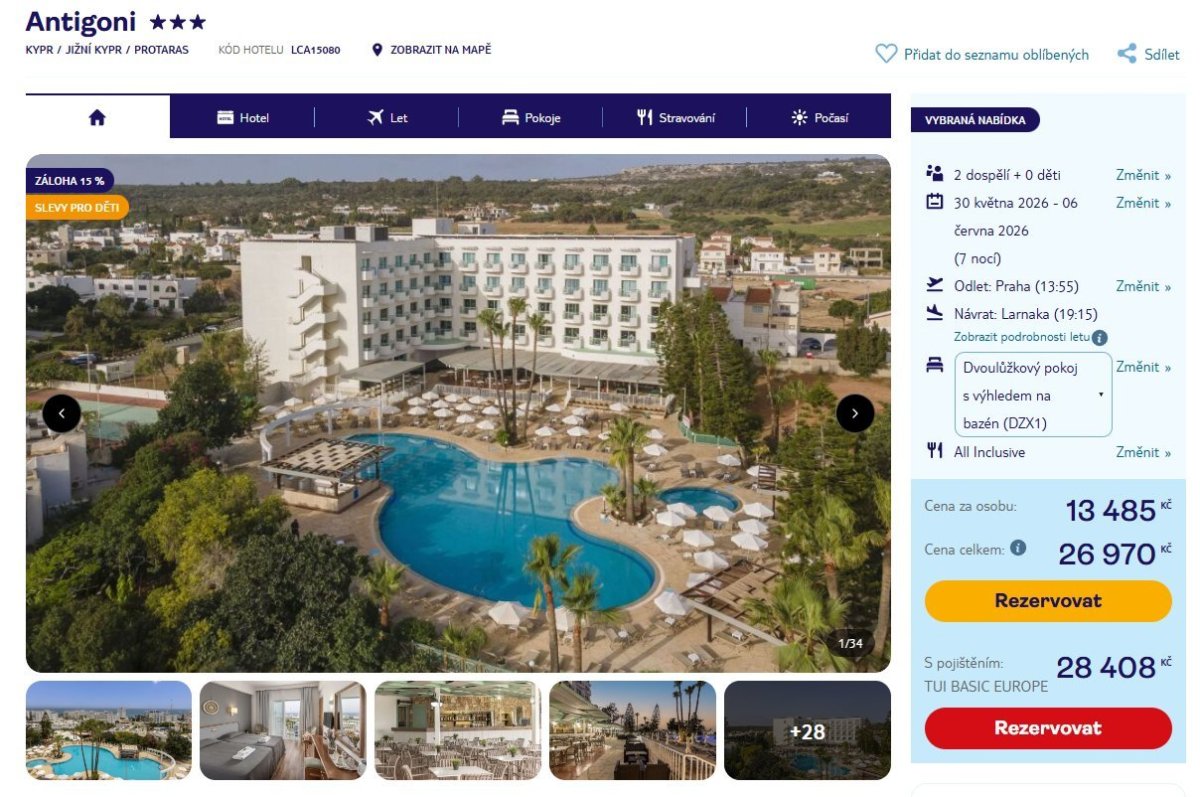Open the home icon tab
The width and height of the screenshot is (1200, 797).
[97, 117]
